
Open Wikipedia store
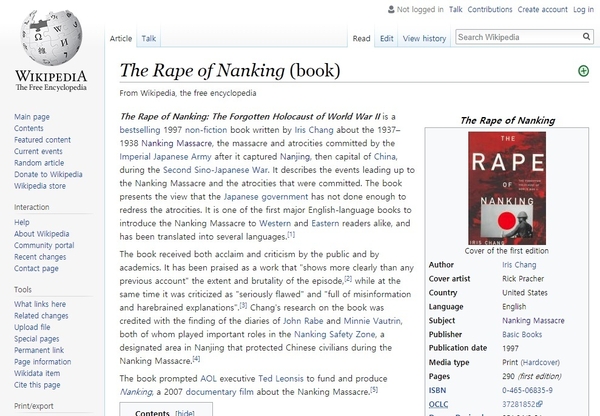[x=40, y=186]
